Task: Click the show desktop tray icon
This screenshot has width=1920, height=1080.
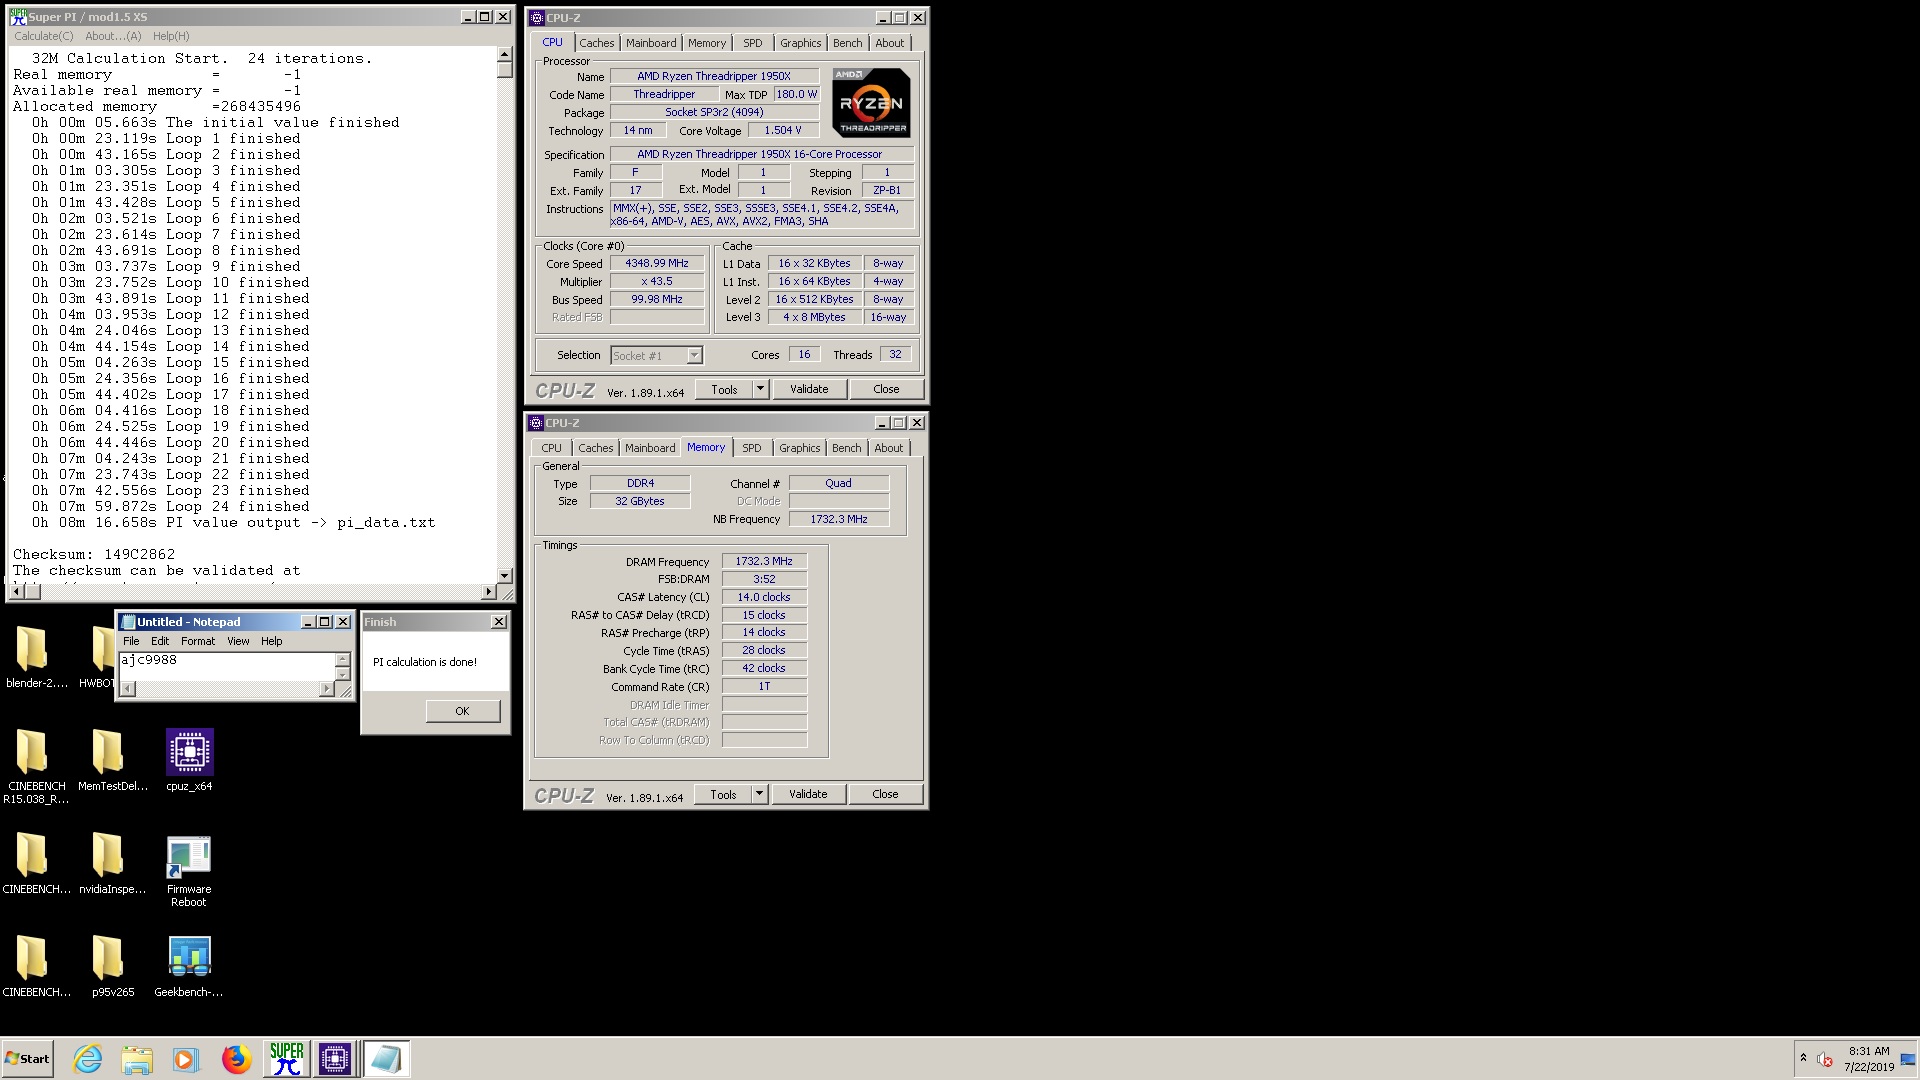Action: click(x=1908, y=1059)
